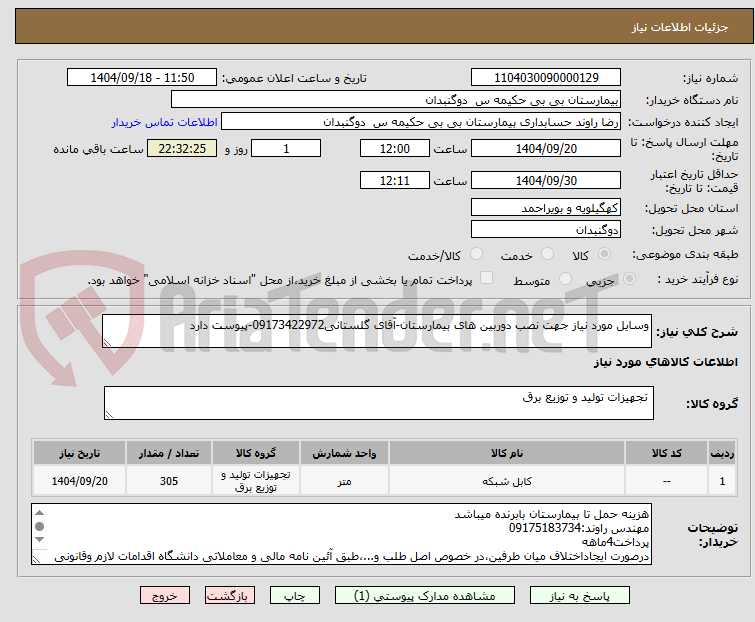Click the quantity cell 305

169,481
